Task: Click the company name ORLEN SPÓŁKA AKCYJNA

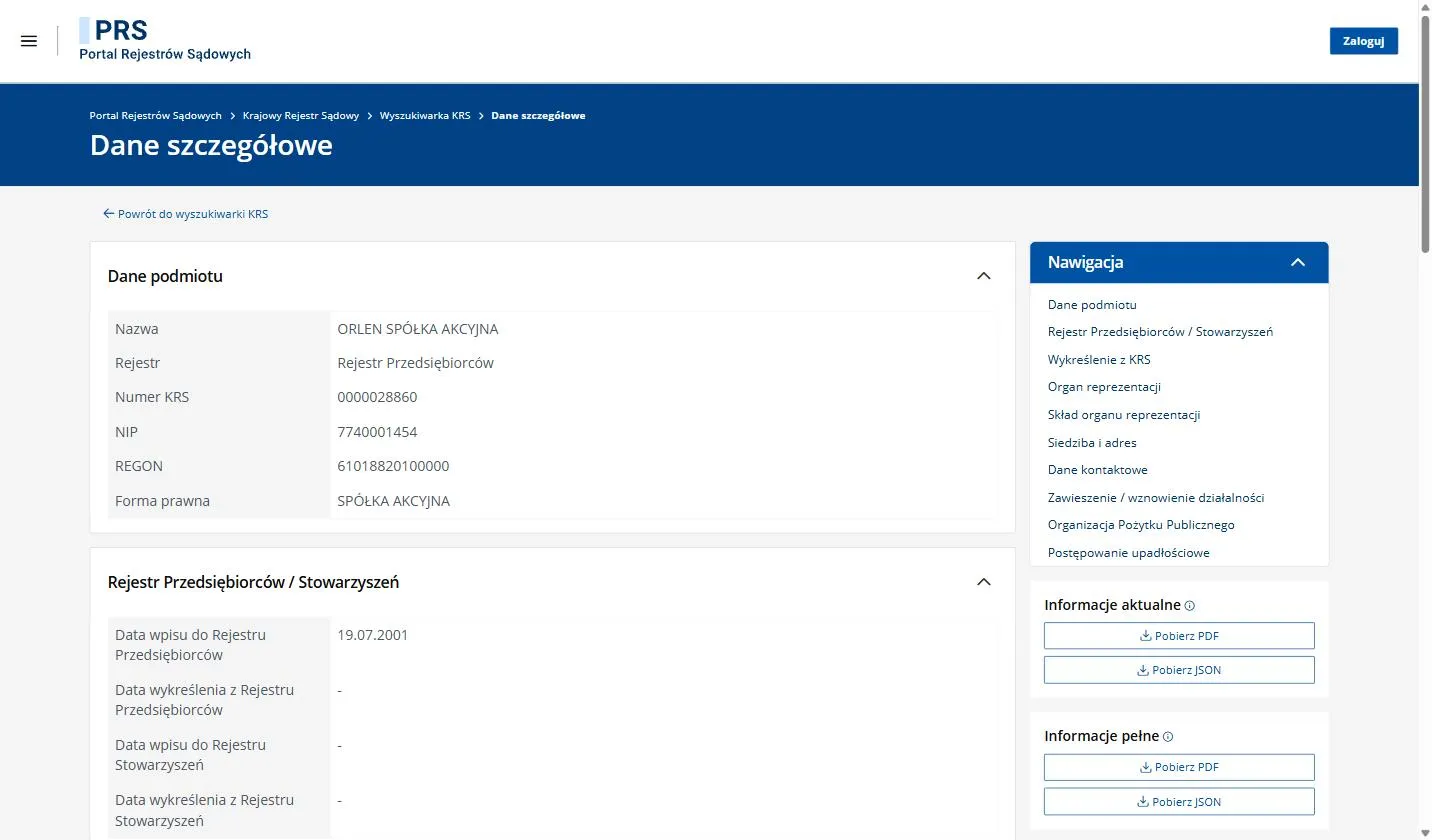Action: 418,329
